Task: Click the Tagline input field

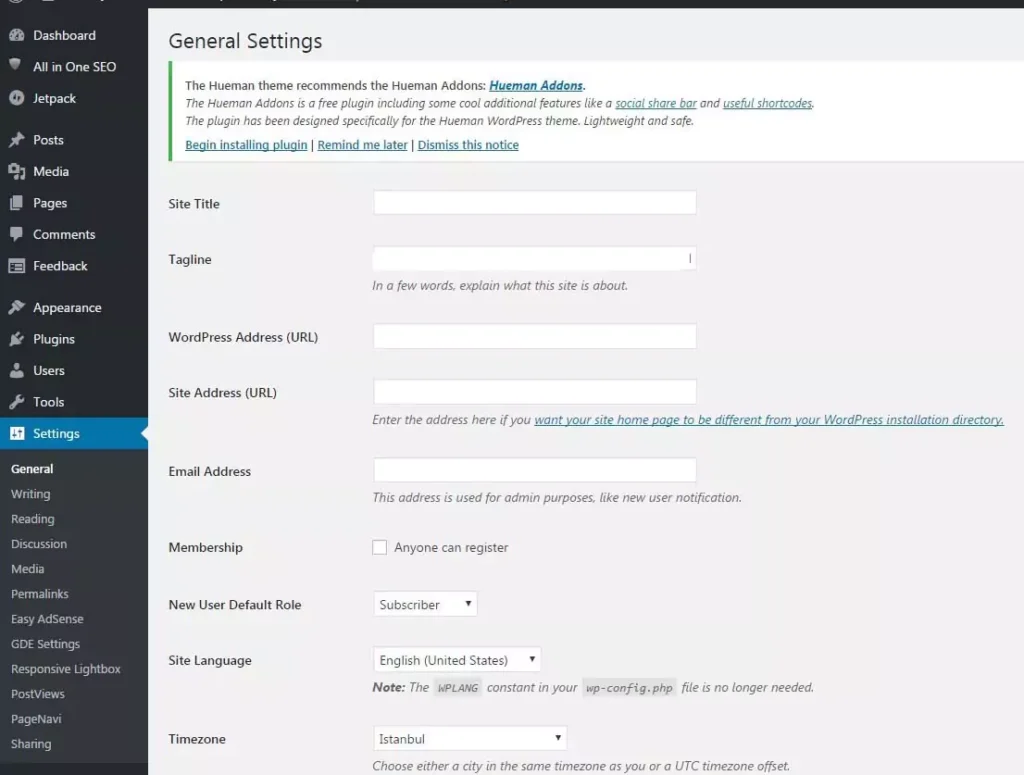Action: tap(534, 259)
